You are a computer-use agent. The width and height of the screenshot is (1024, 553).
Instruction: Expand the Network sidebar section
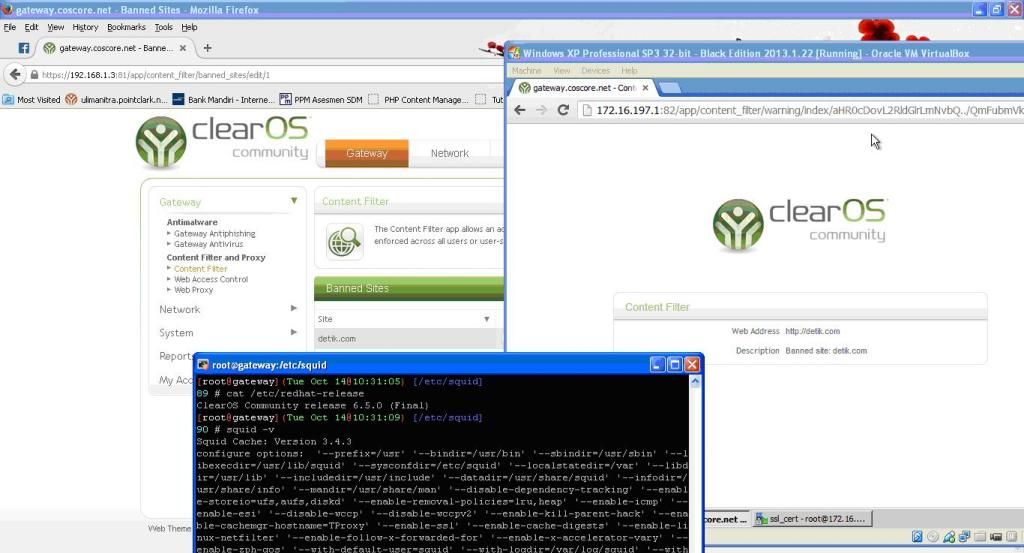pos(293,308)
